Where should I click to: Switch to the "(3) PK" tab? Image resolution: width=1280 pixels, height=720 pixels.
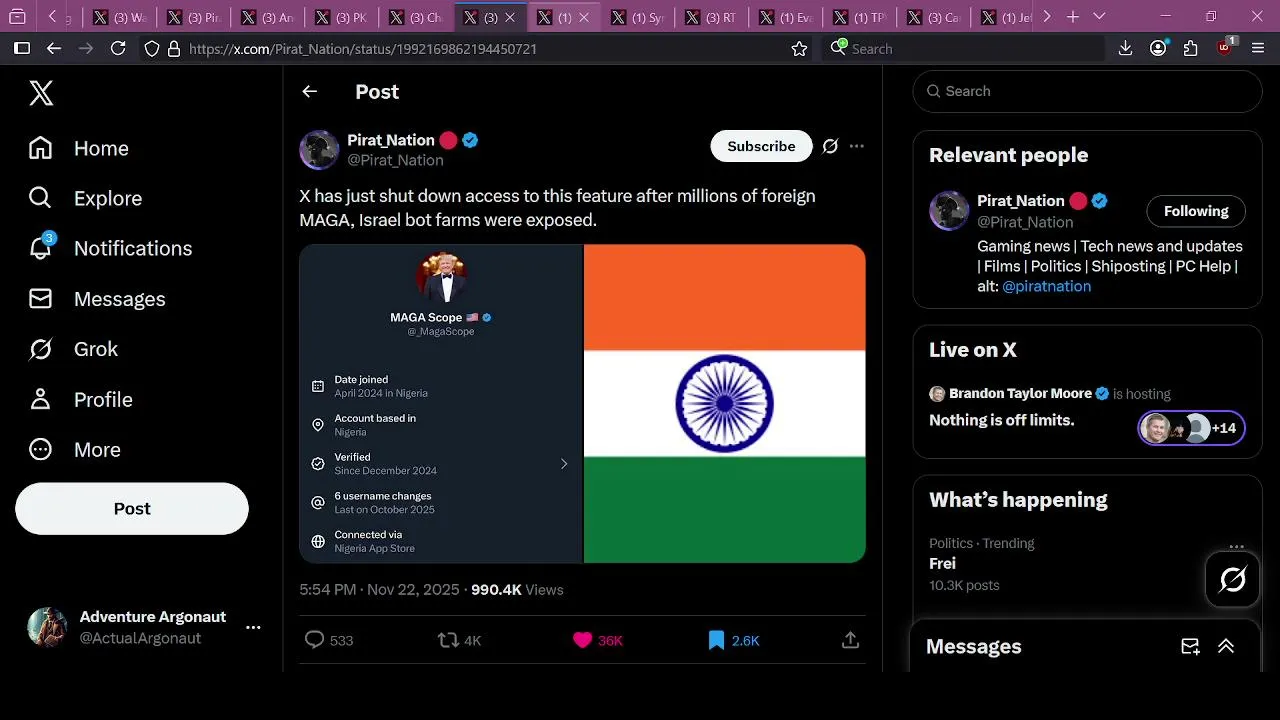[x=342, y=17]
